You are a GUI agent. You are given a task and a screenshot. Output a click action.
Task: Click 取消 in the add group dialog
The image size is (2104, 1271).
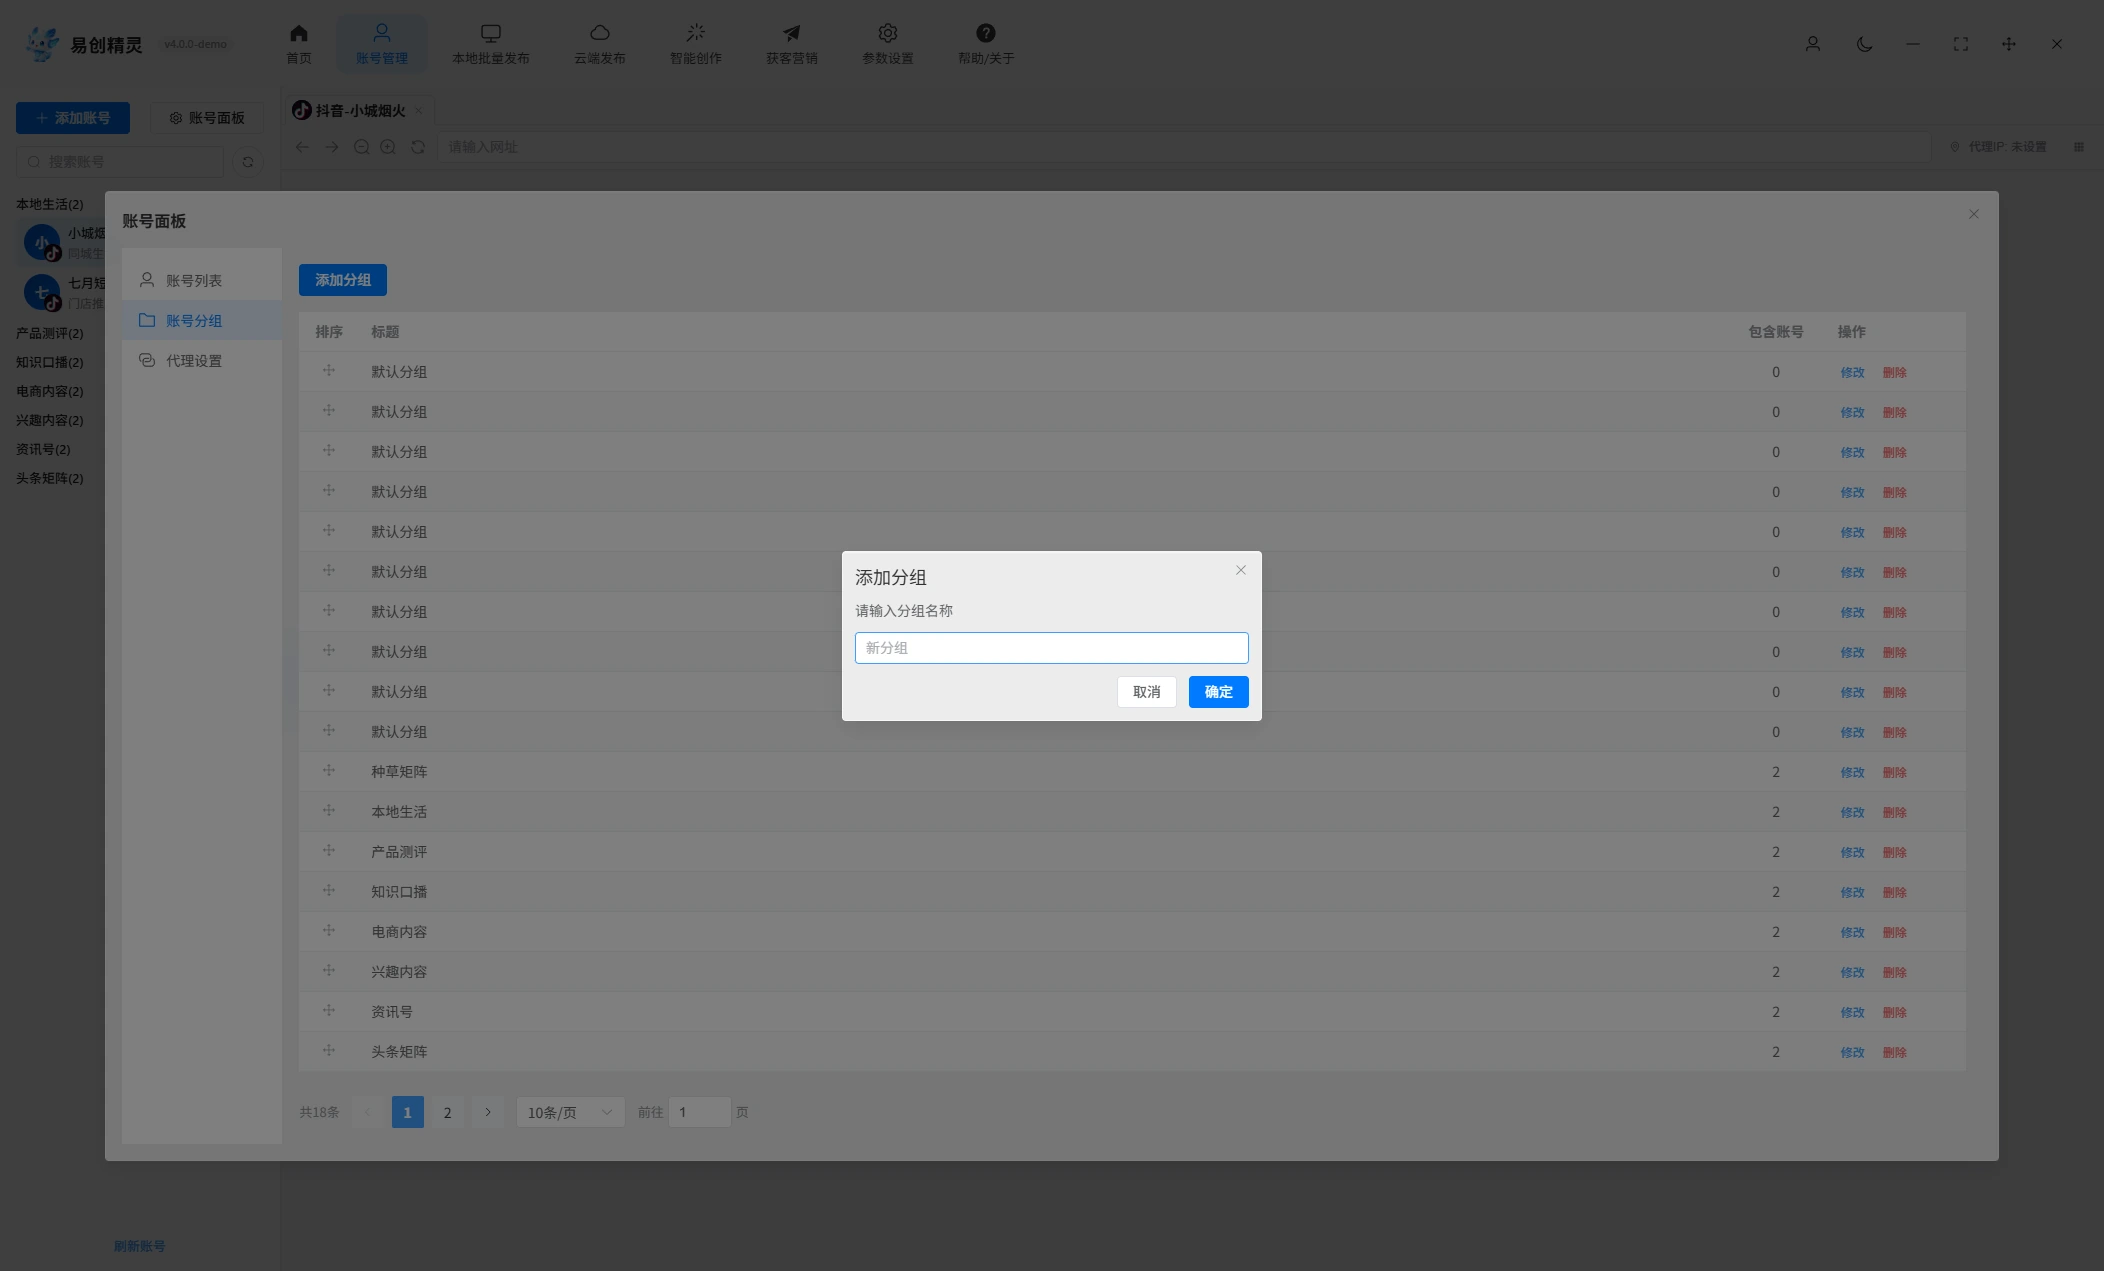click(x=1146, y=692)
